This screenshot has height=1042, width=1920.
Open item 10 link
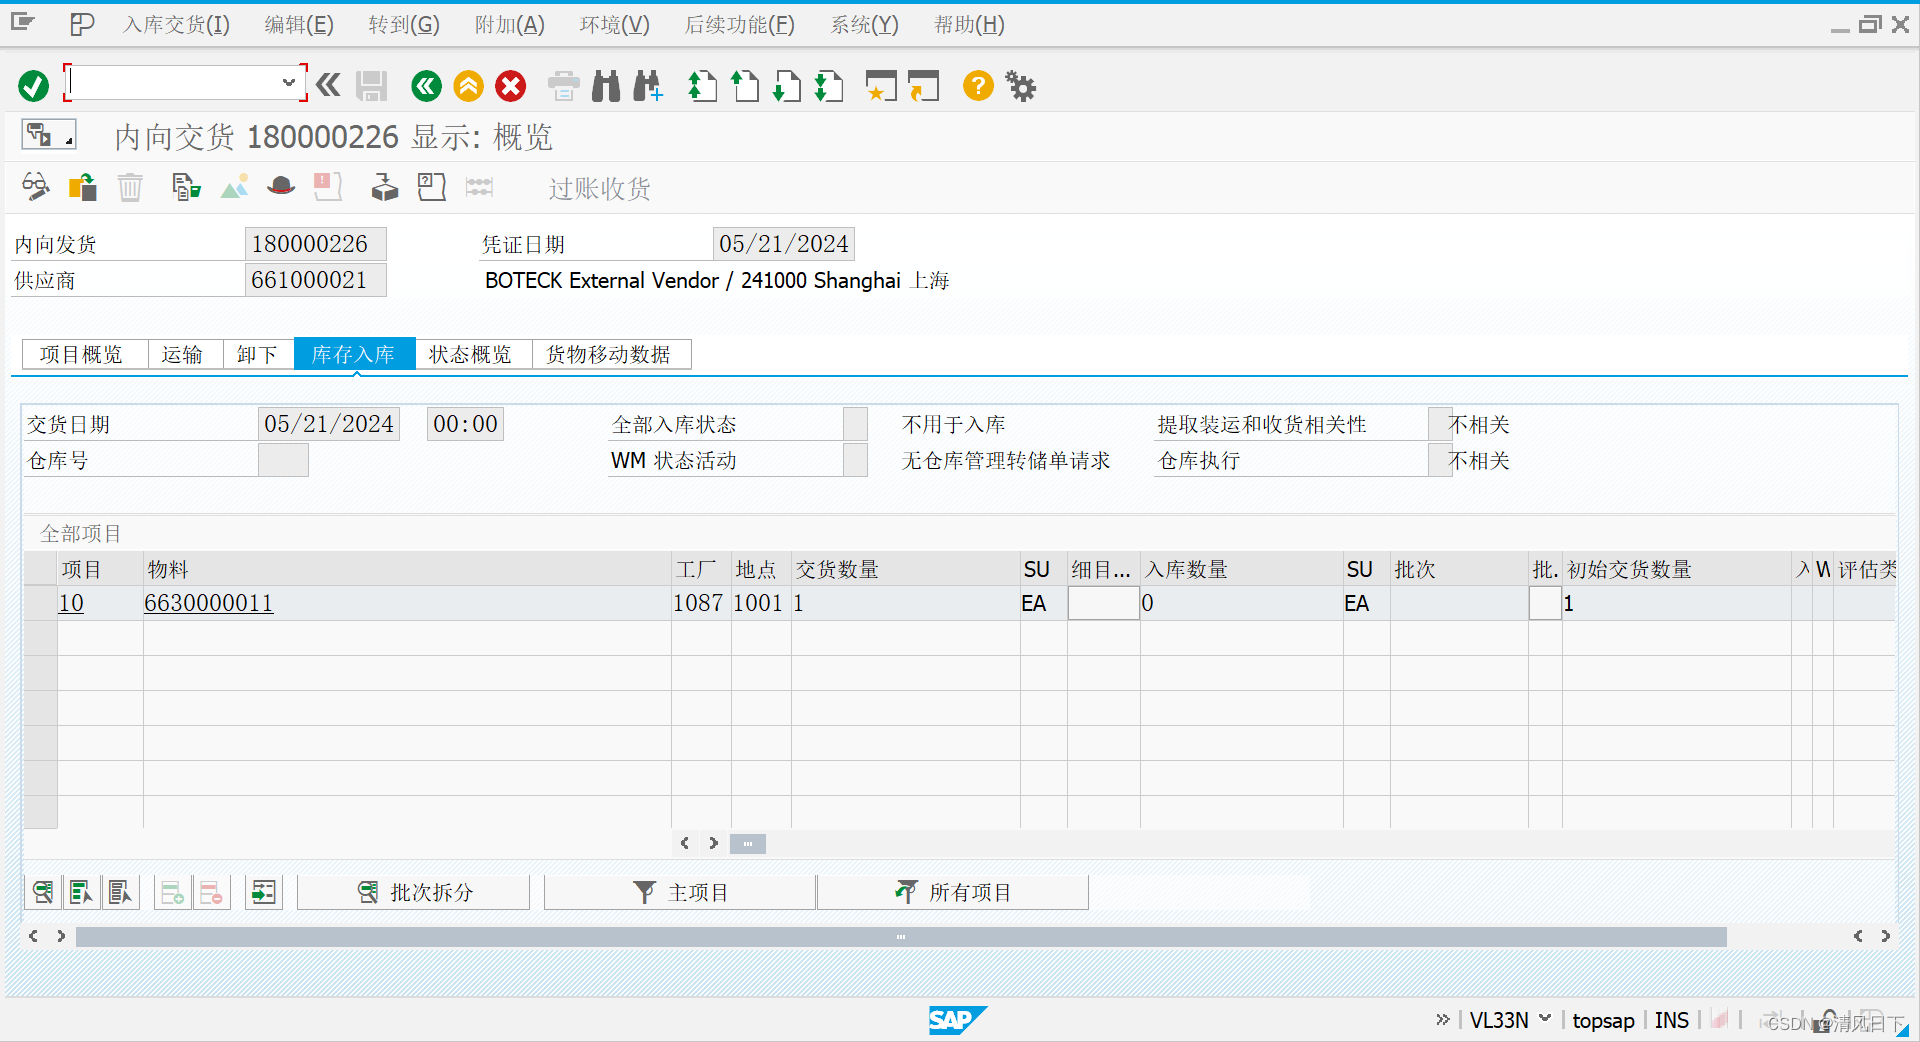point(71,603)
